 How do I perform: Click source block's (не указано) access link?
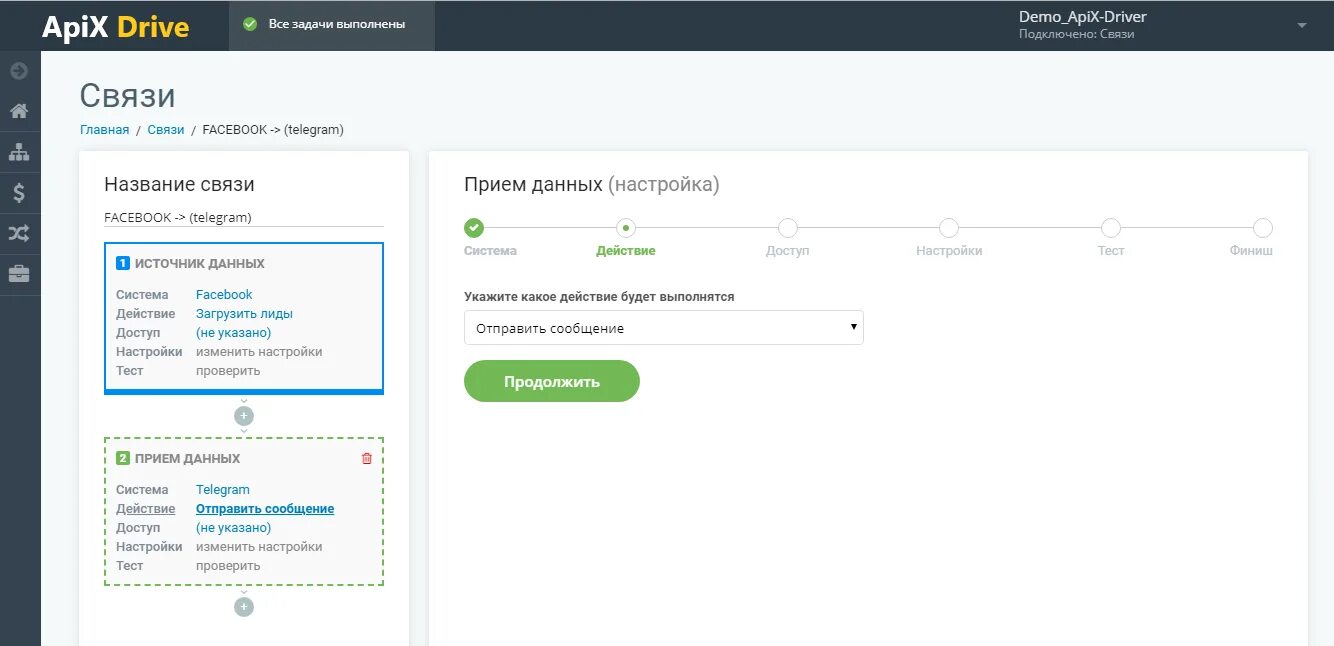[x=233, y=333]
